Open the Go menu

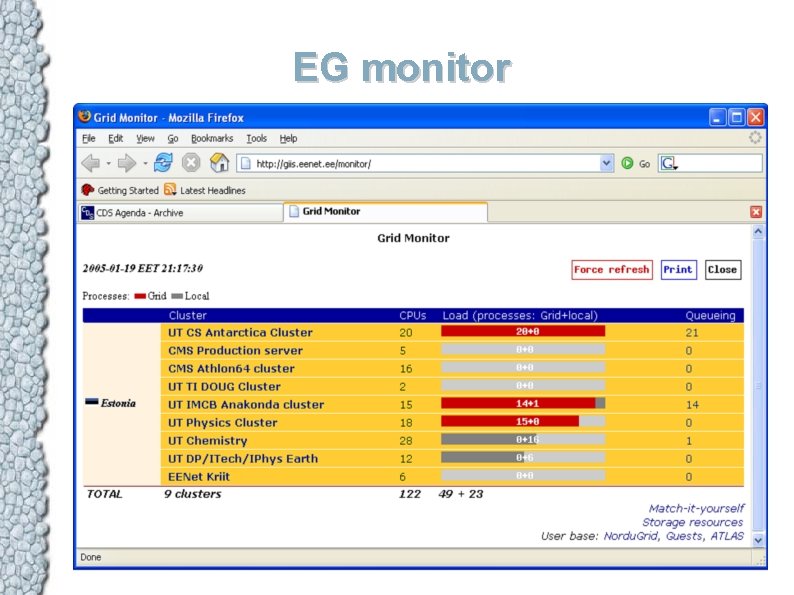pos(173,138)
